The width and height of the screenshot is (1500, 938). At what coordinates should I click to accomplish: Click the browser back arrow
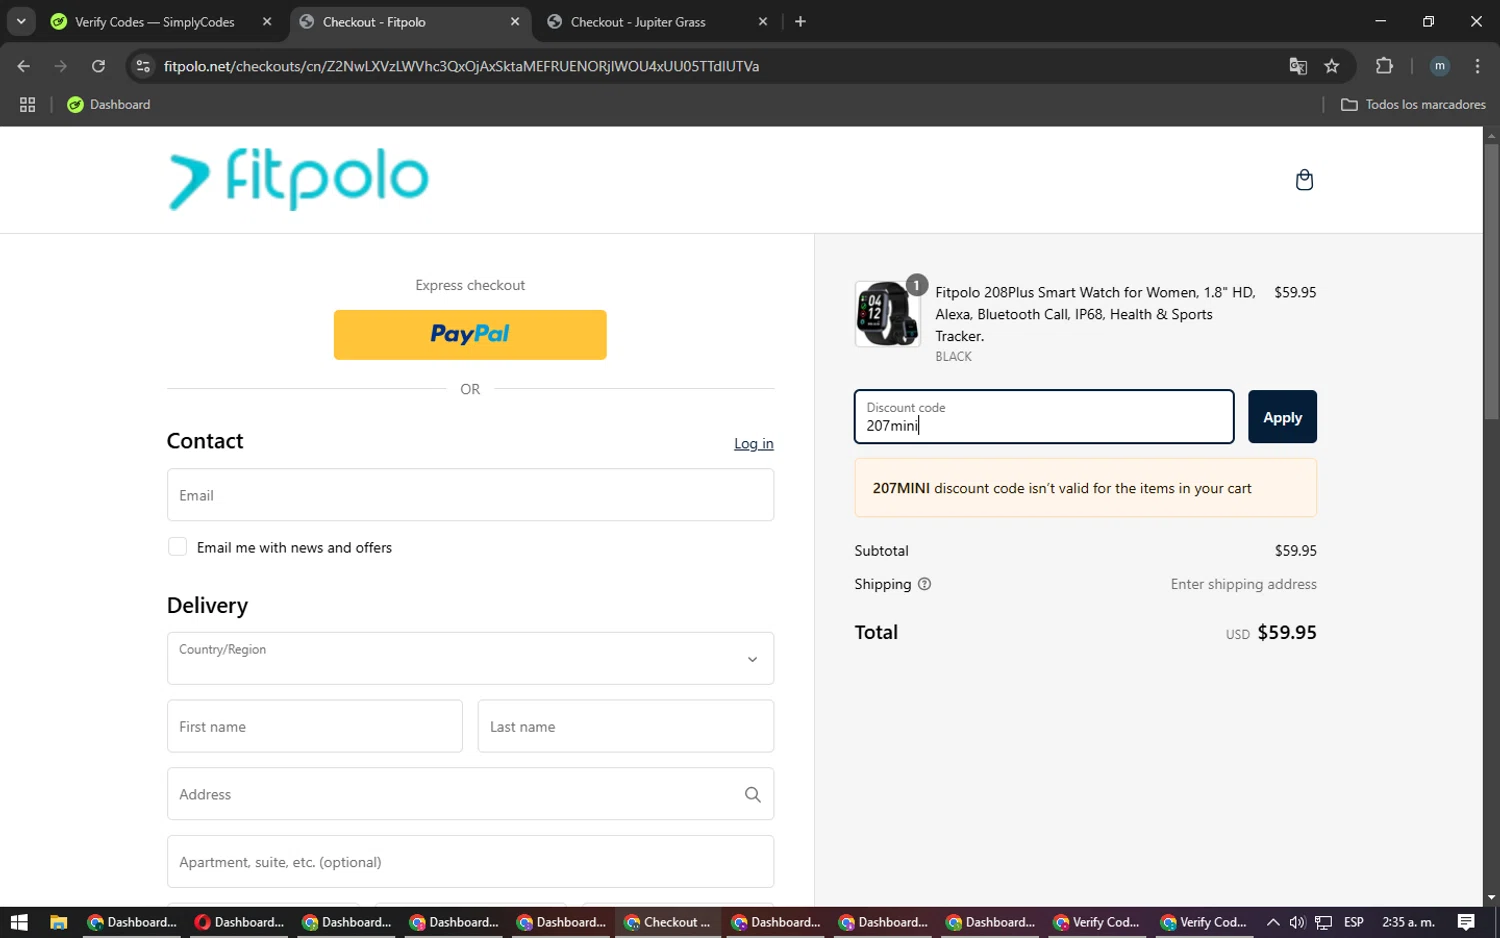[x=24, y=66]
